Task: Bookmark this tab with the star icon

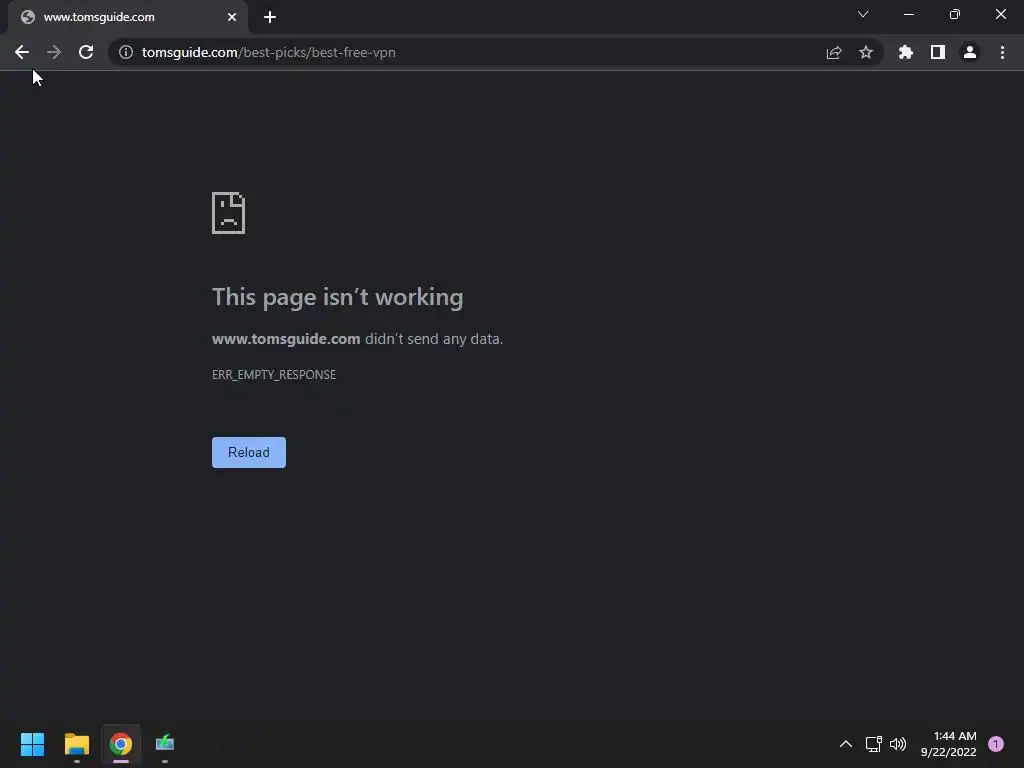Action: 866,52
